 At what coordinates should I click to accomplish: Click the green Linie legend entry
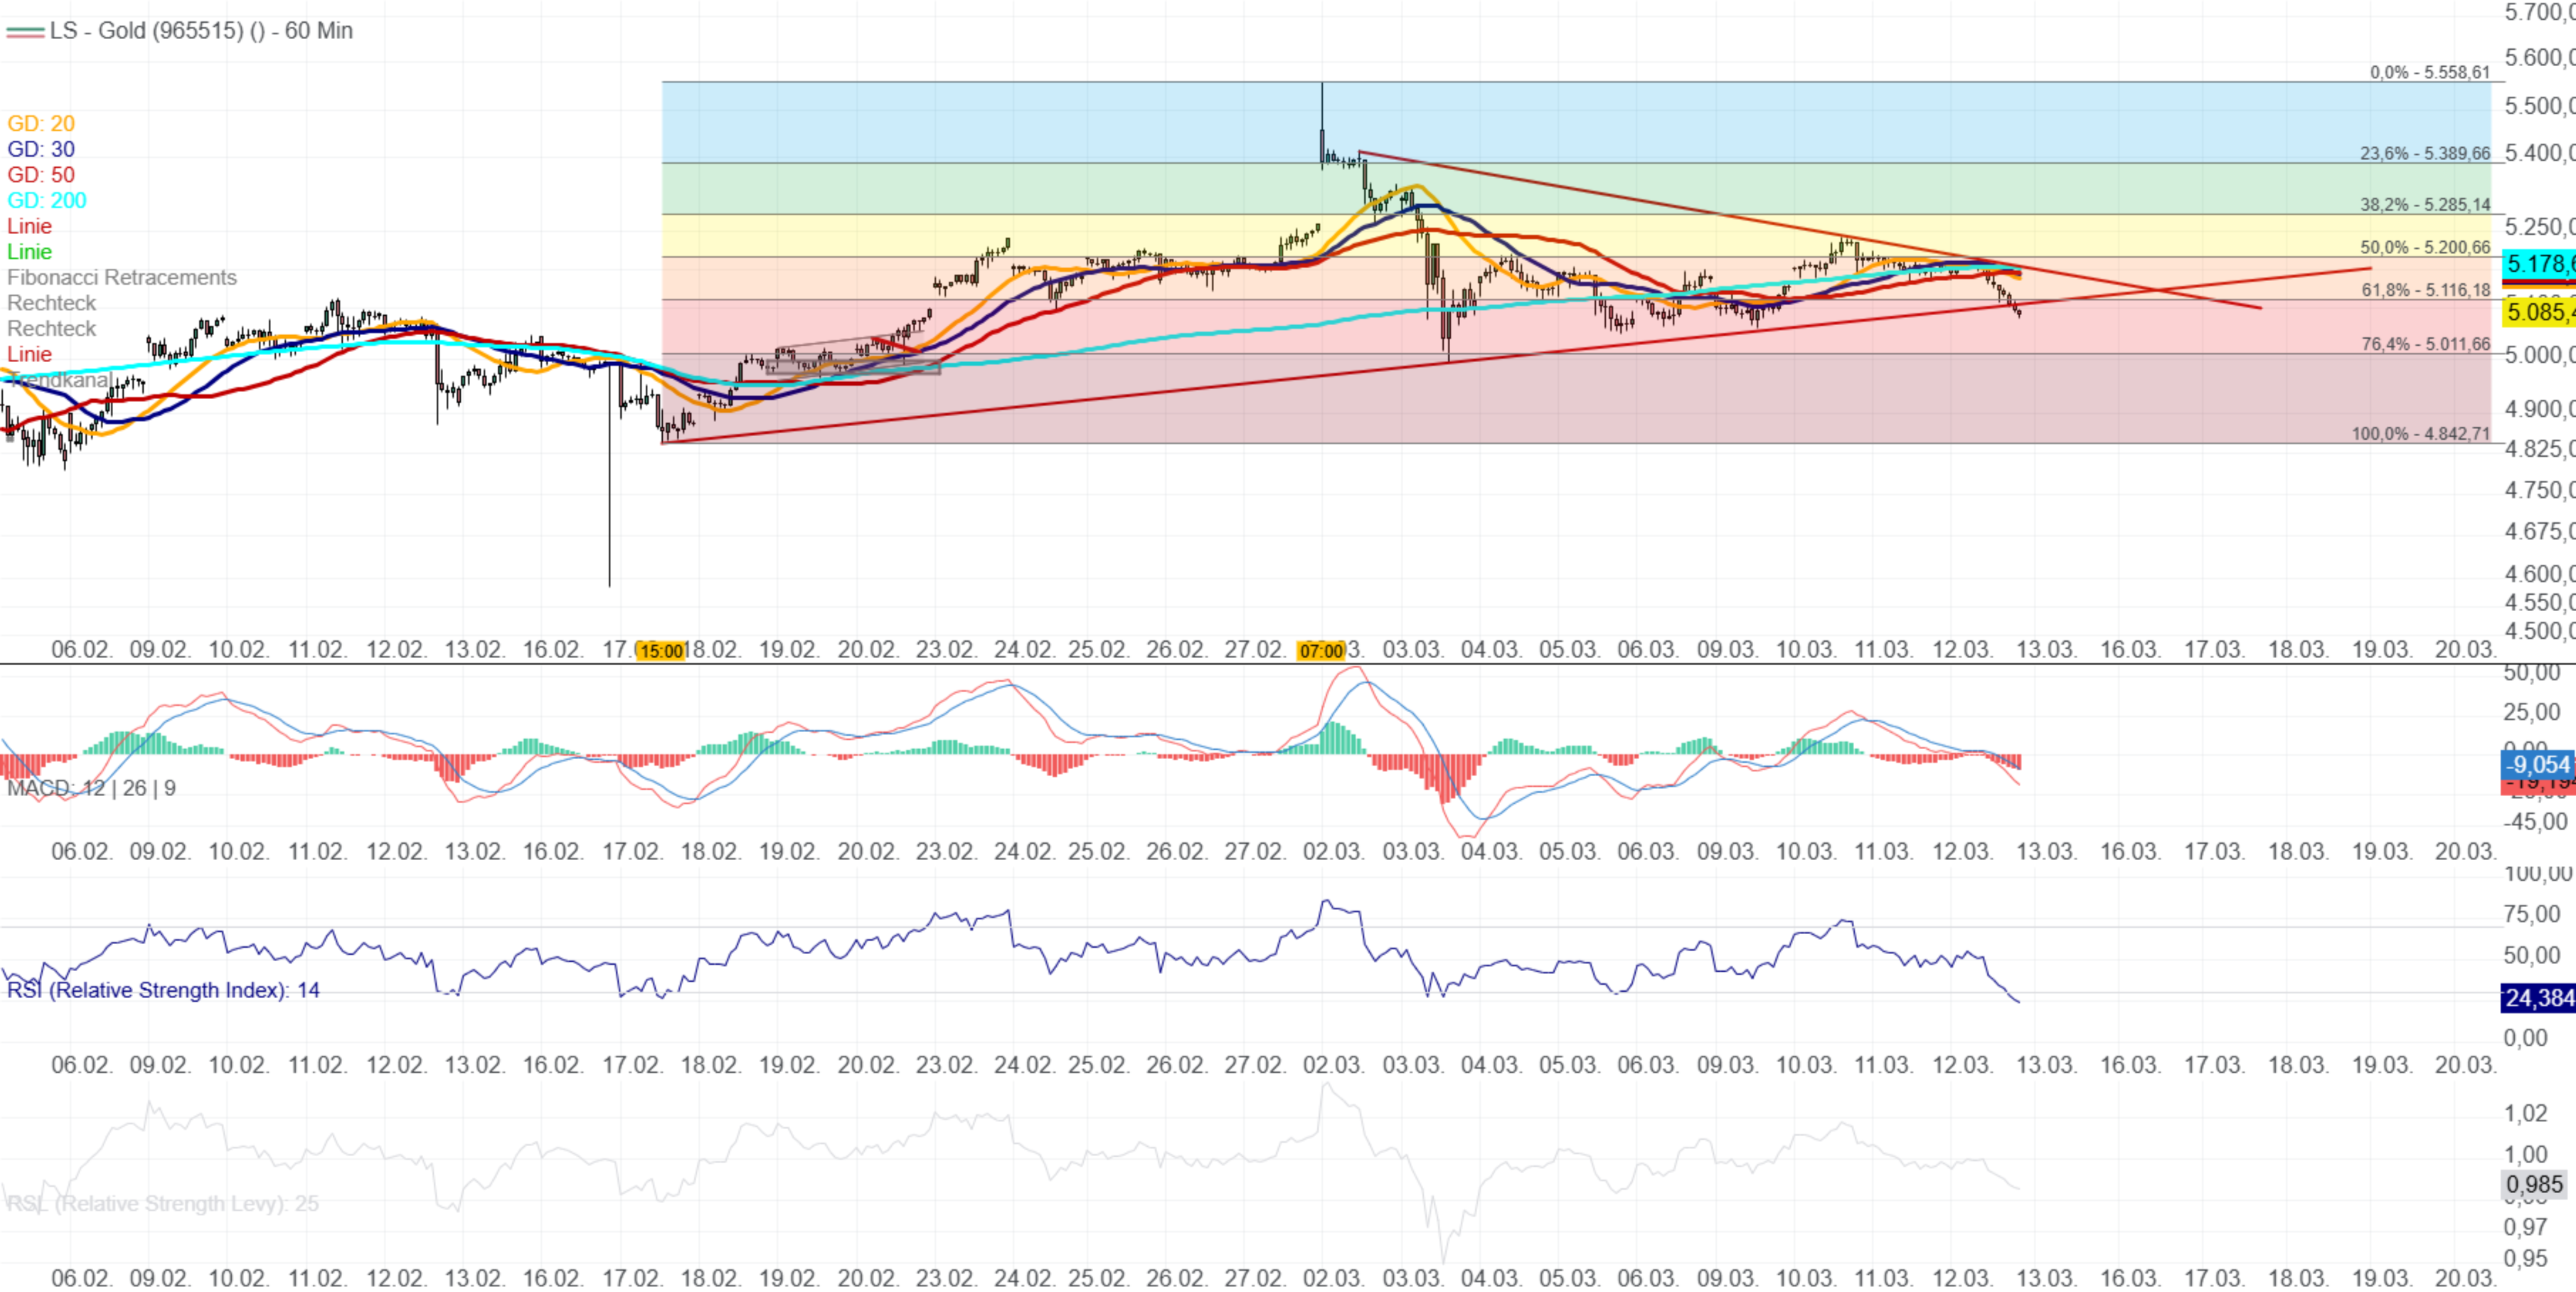[x=29, y=252]
